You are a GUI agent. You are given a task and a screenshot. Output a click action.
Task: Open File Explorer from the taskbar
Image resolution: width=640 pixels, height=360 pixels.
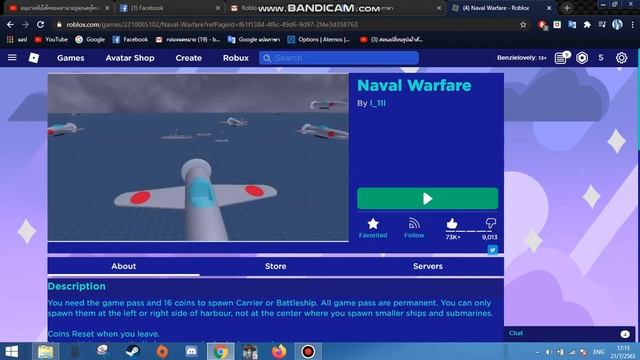pos(45,351)
